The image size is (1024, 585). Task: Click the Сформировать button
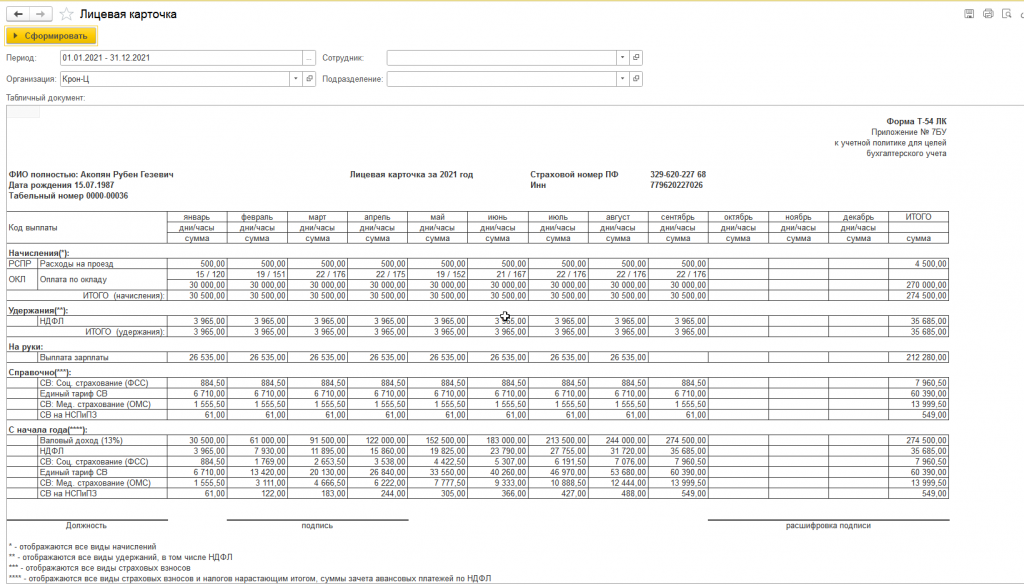click(51, 36)
